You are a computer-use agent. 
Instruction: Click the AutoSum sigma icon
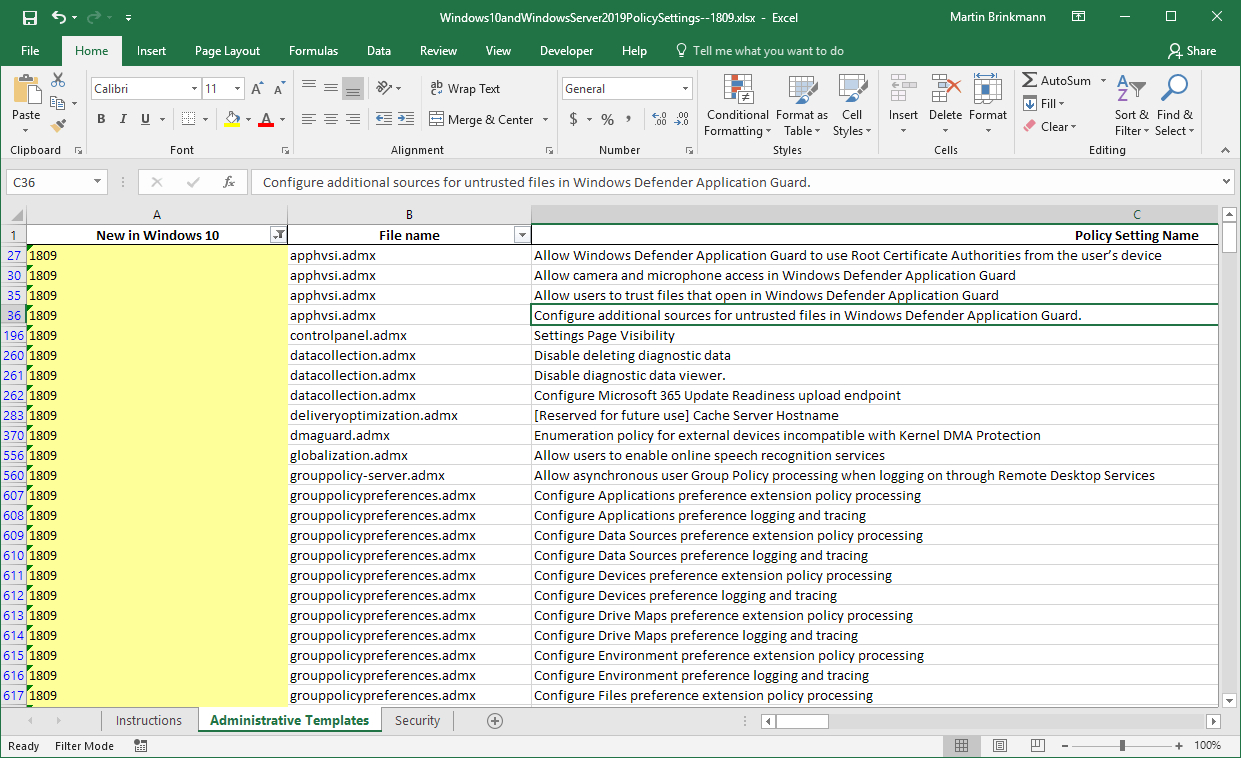1030,80
